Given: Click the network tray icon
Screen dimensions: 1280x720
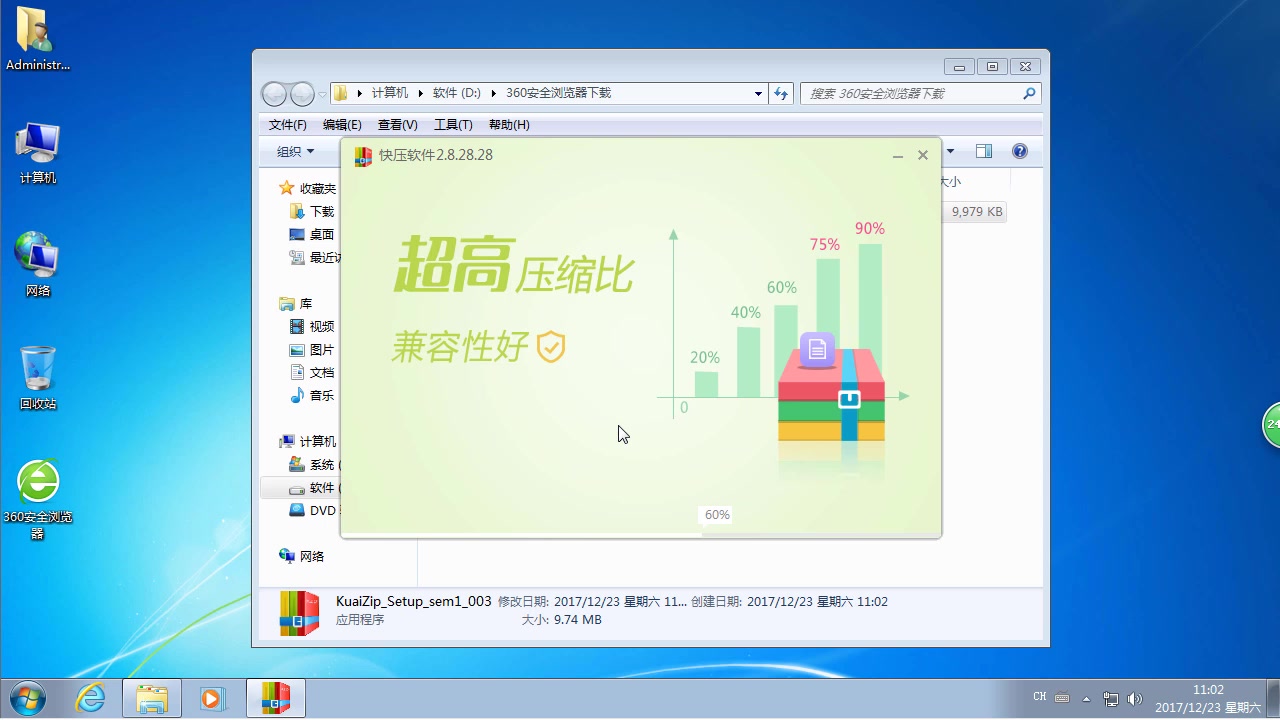Looking at the screenshot, I should point(1111,698).
